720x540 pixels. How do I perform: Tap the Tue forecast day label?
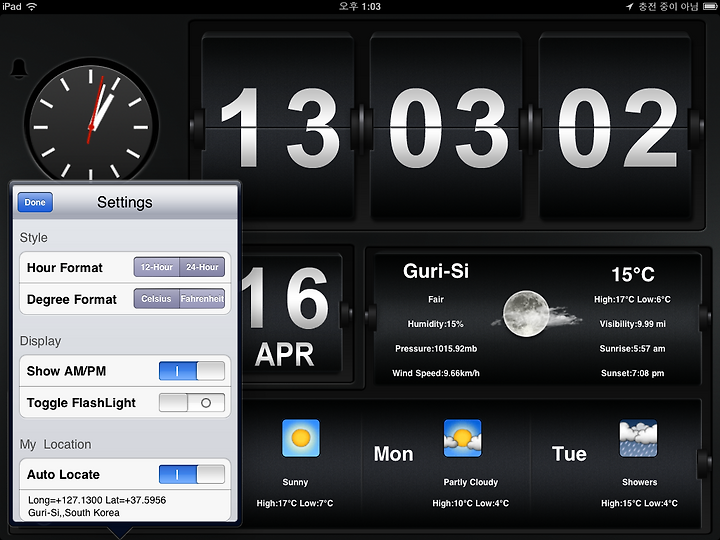569,454
